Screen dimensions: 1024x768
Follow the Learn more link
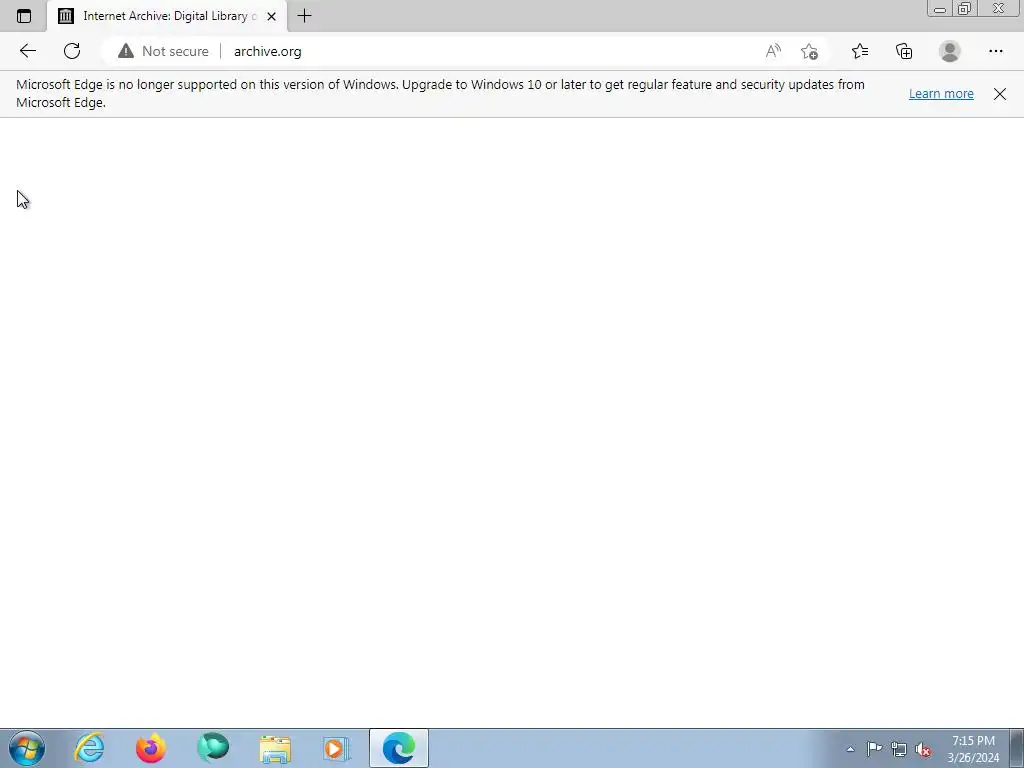pyautogui.click(x=941, y=93)
